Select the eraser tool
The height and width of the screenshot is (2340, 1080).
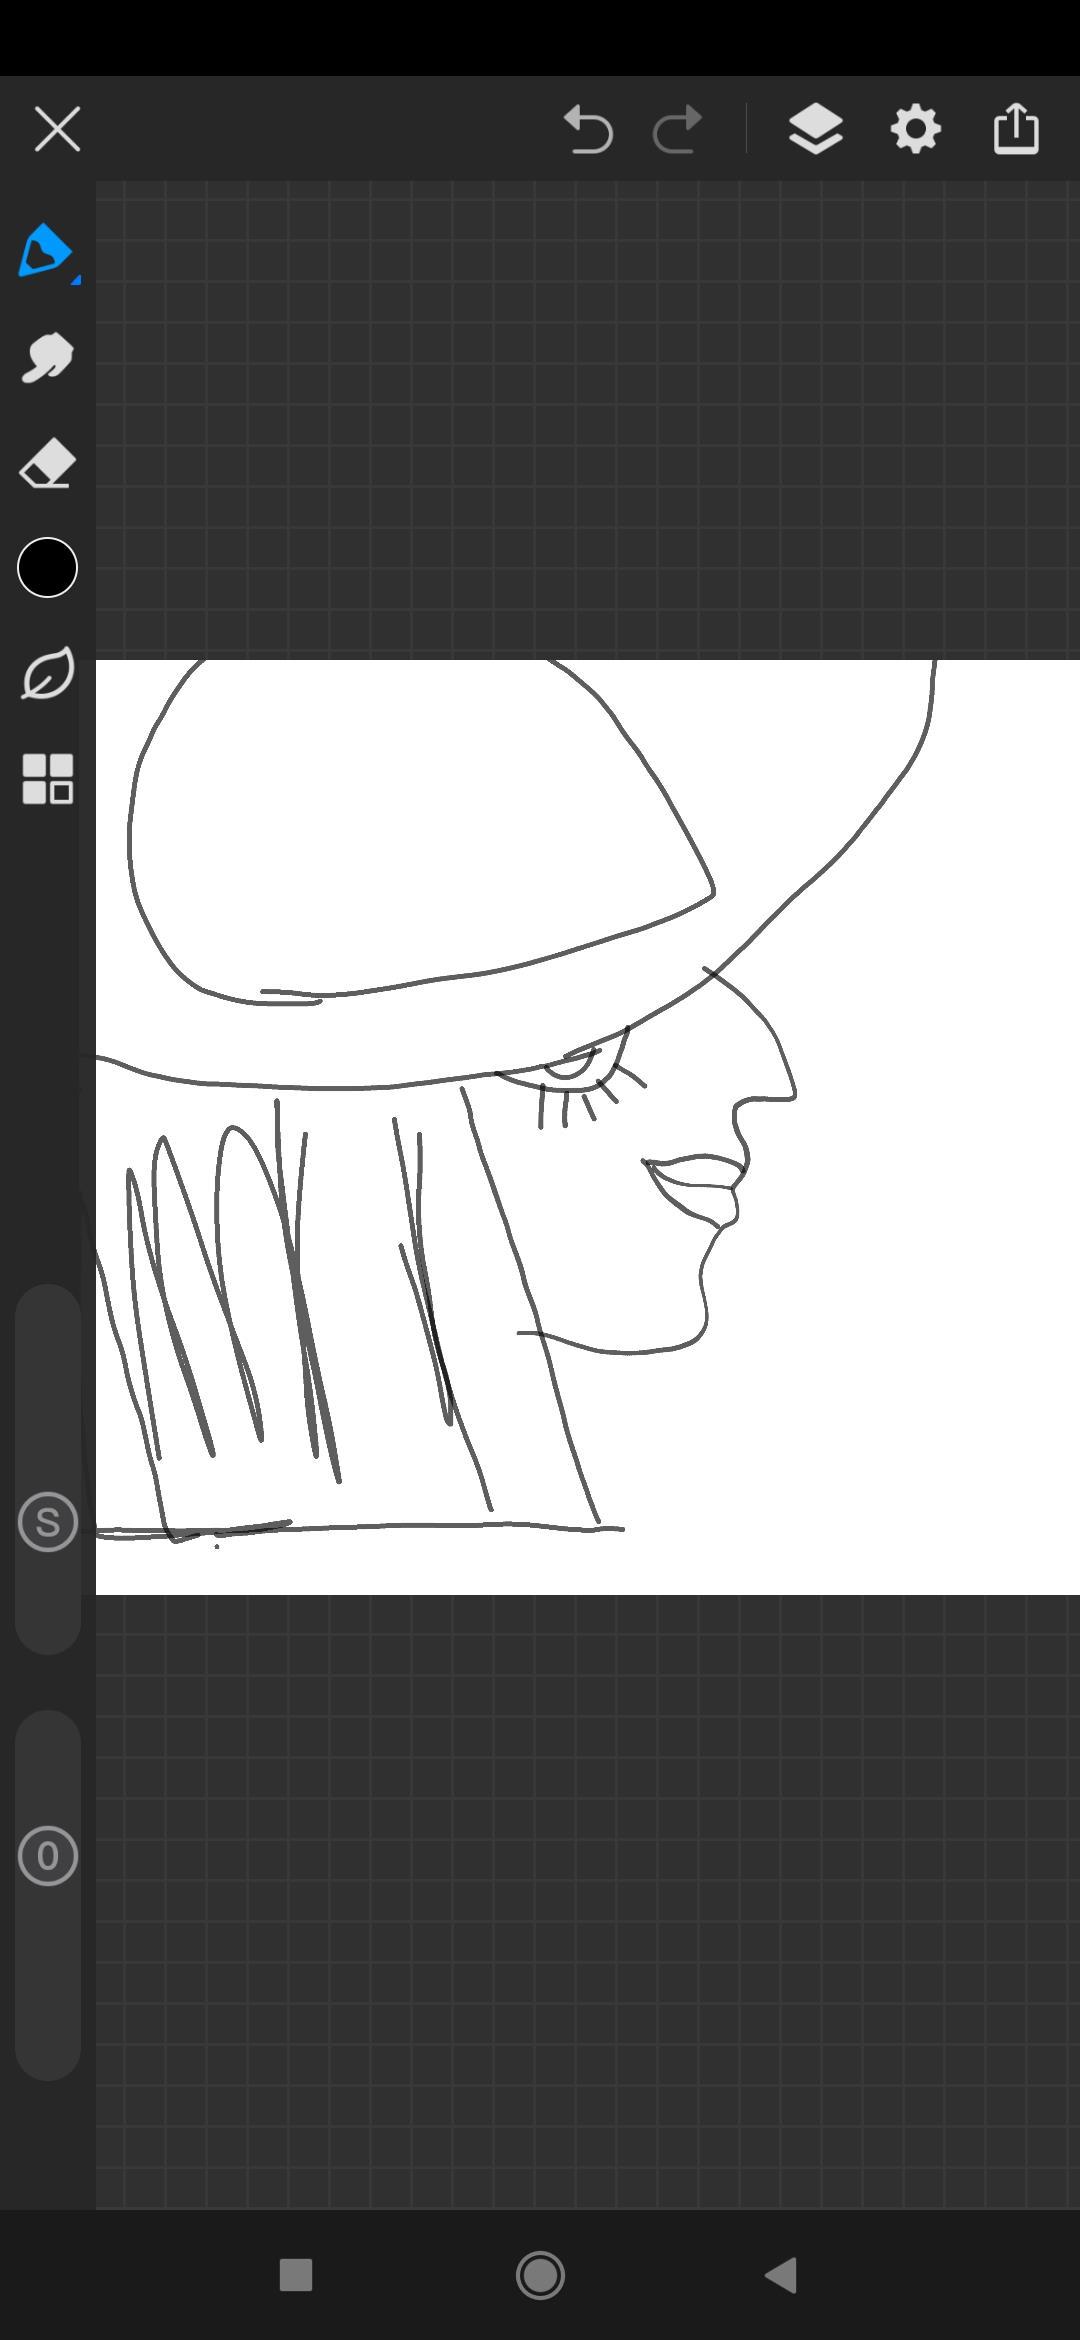(47, 464)
